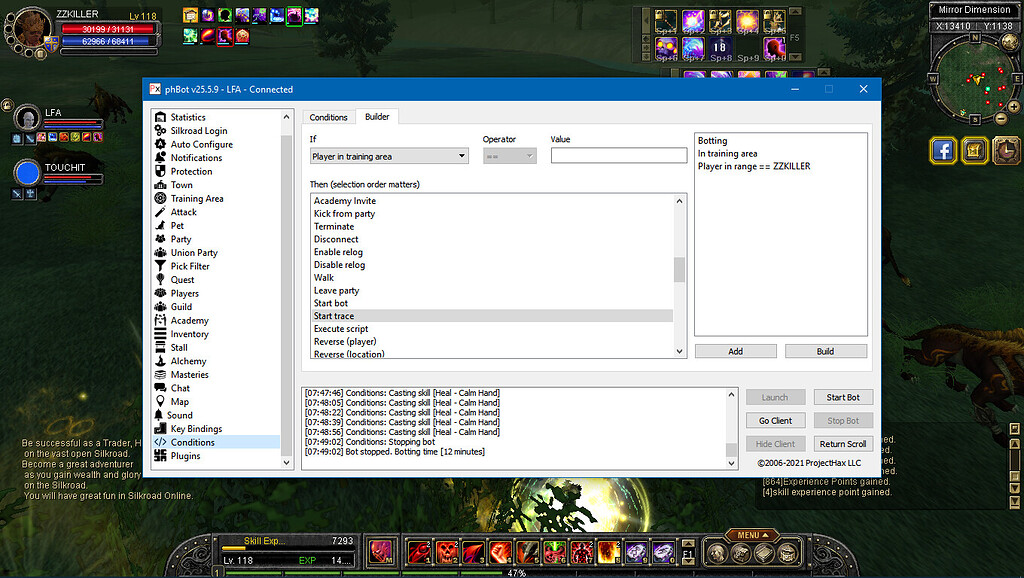This screenshot has width=1024, height=578.
Task: Select the Start trace action
Action: [492, 316]
